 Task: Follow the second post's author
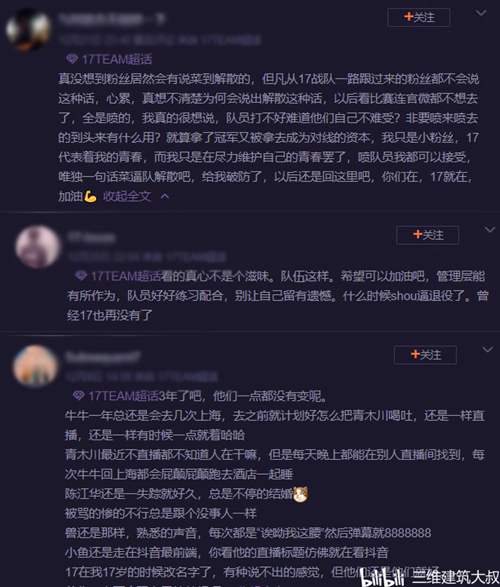point(428,235)
